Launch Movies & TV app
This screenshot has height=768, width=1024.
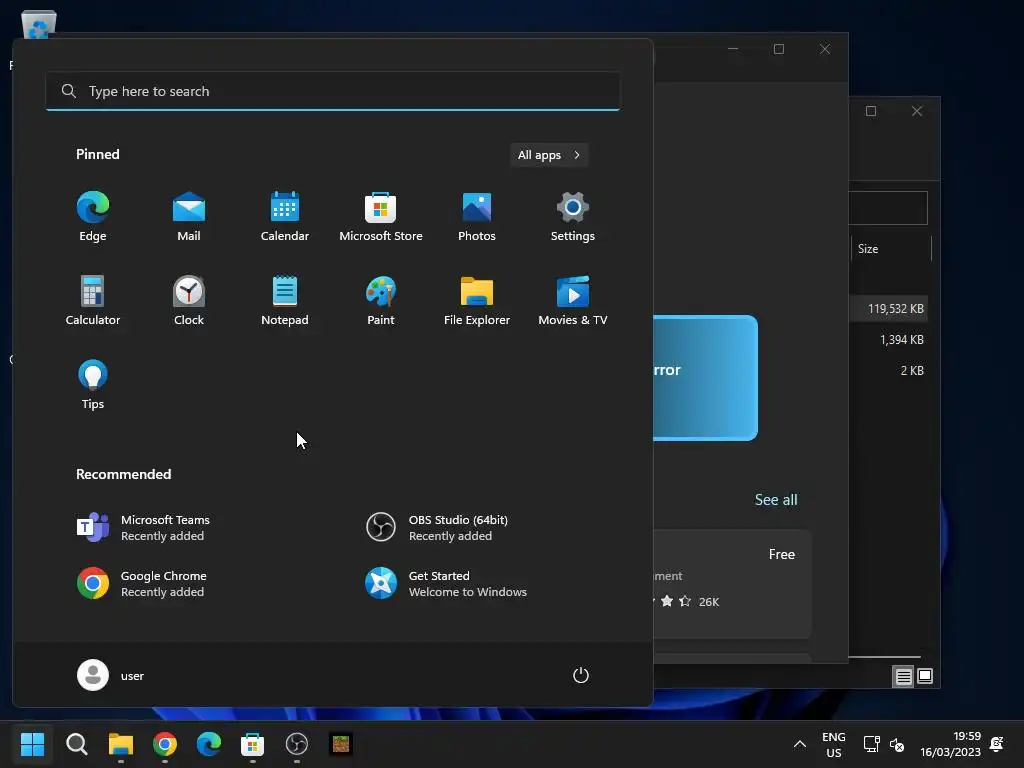(x=573, y=300)
